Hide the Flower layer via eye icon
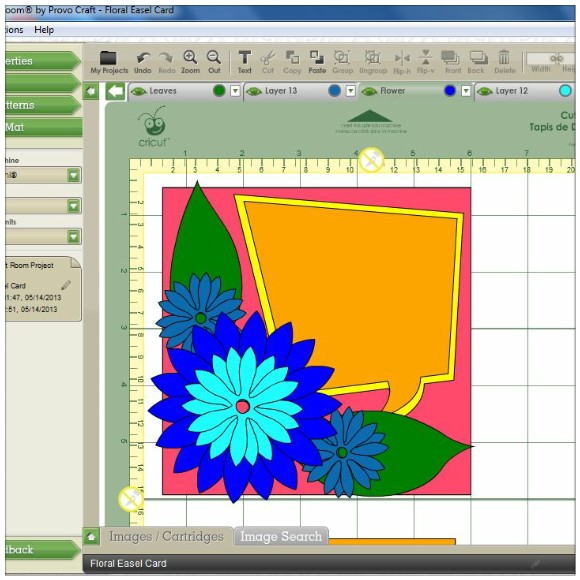 click(x=369, y=91)
